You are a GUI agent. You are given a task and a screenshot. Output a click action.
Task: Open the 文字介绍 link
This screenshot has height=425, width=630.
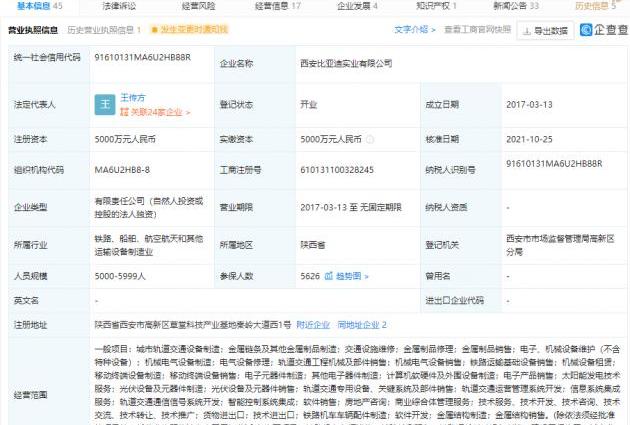pos(415,29)
